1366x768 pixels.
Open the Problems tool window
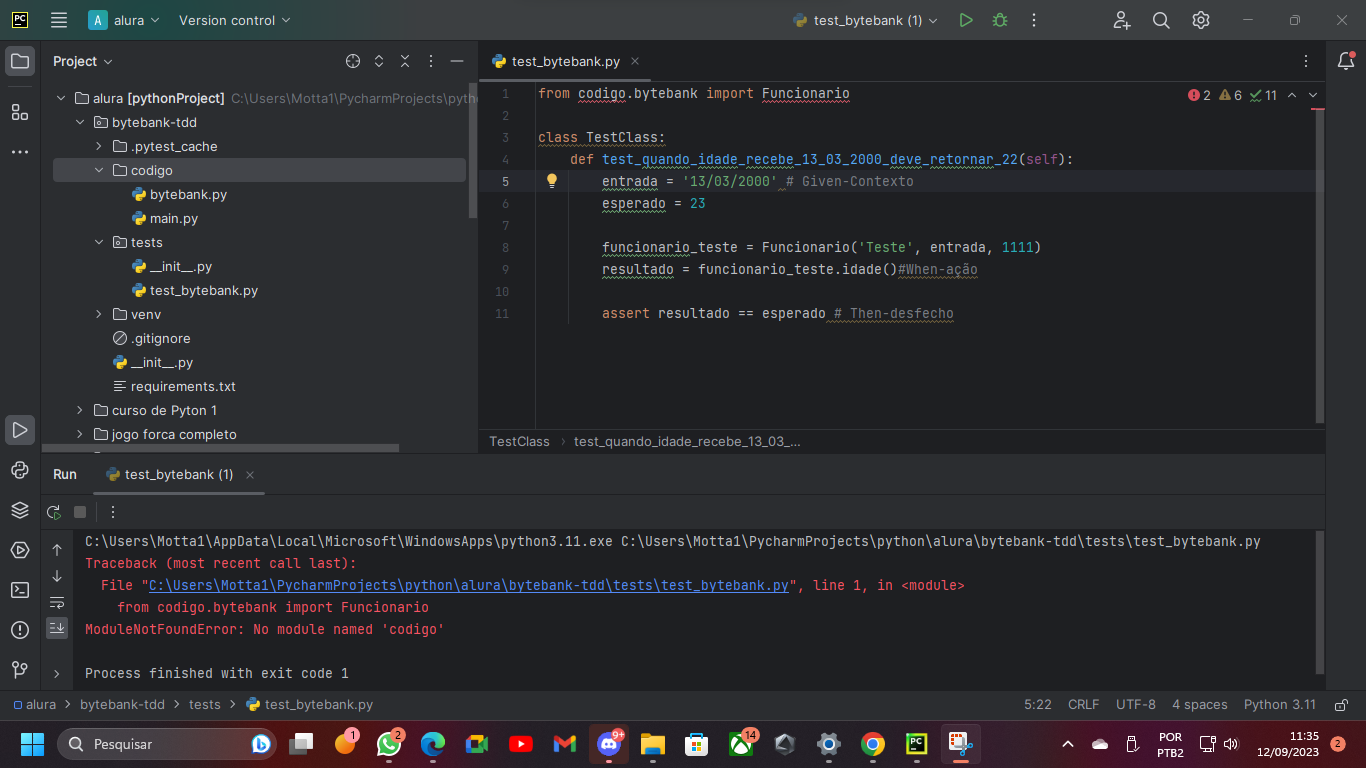20,630
